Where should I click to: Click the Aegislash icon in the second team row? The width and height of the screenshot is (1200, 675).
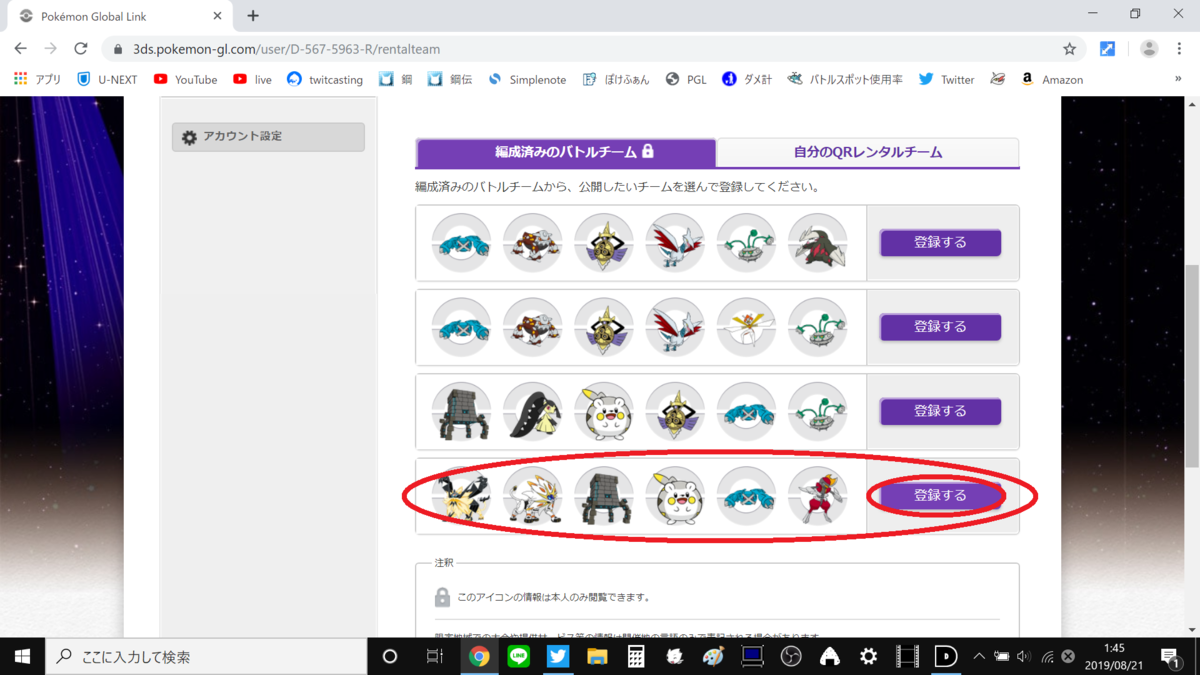(604, 327)
